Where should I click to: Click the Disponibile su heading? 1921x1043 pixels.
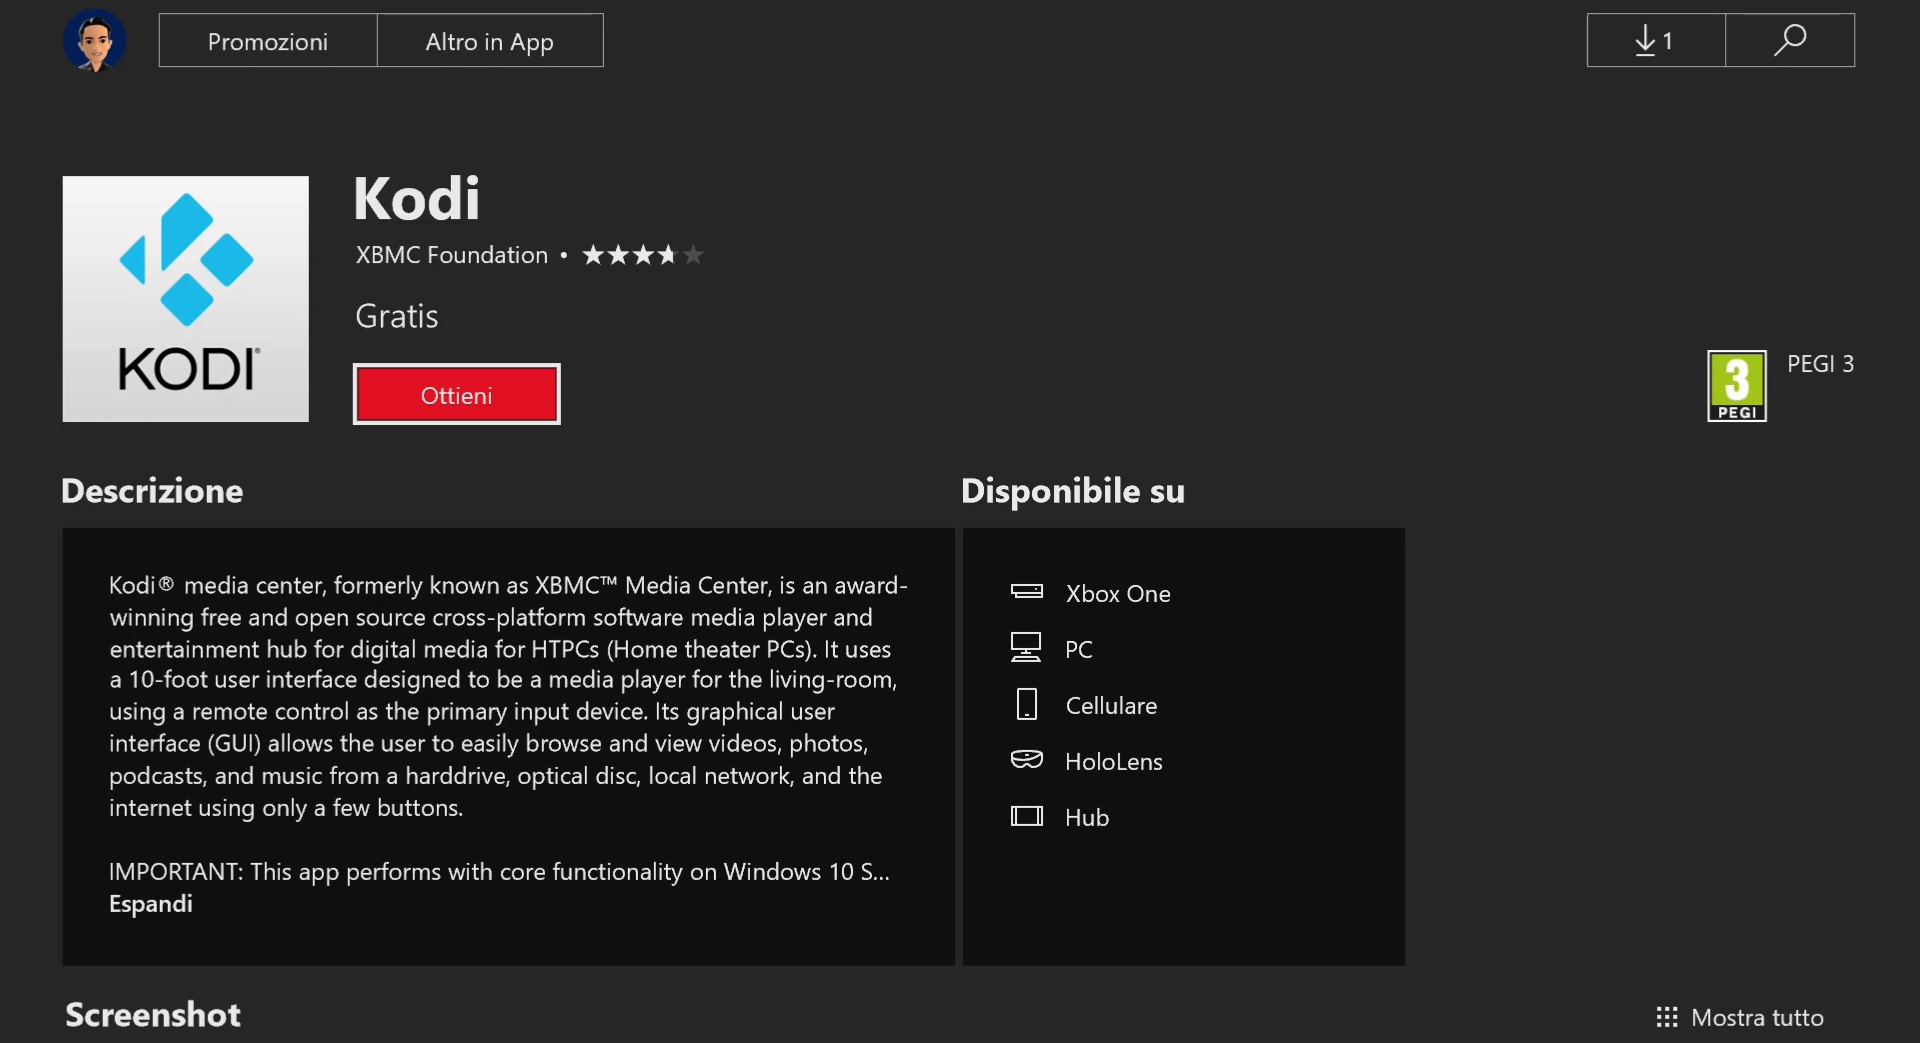[x=1073, y=491]
